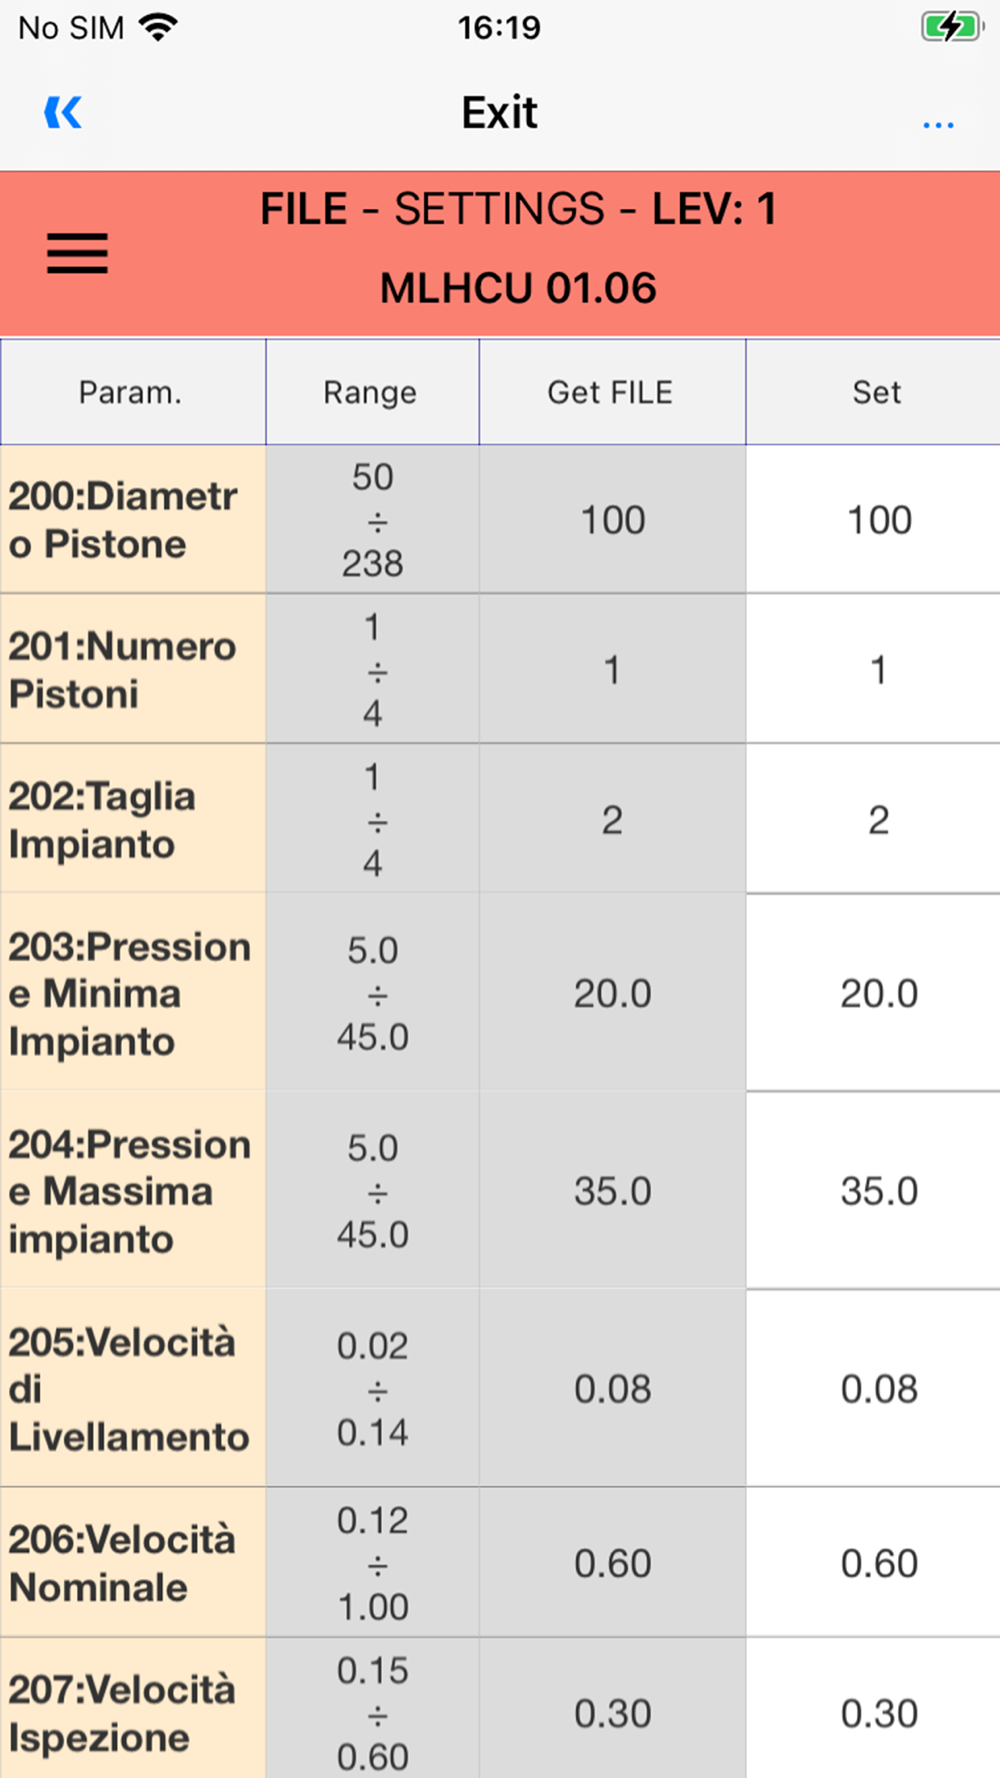Screen dimensions: 1000x1778
Task: Tap the Param. column header
Action: click(133, 392)
